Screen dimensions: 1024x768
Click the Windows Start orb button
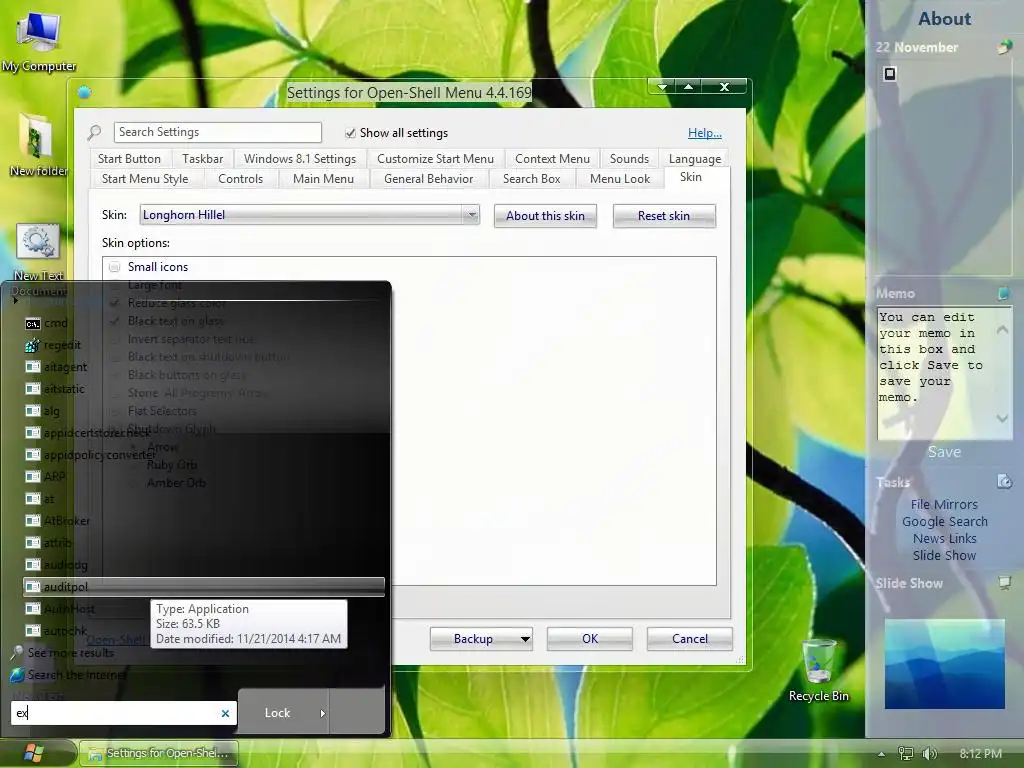coord(33,753)
